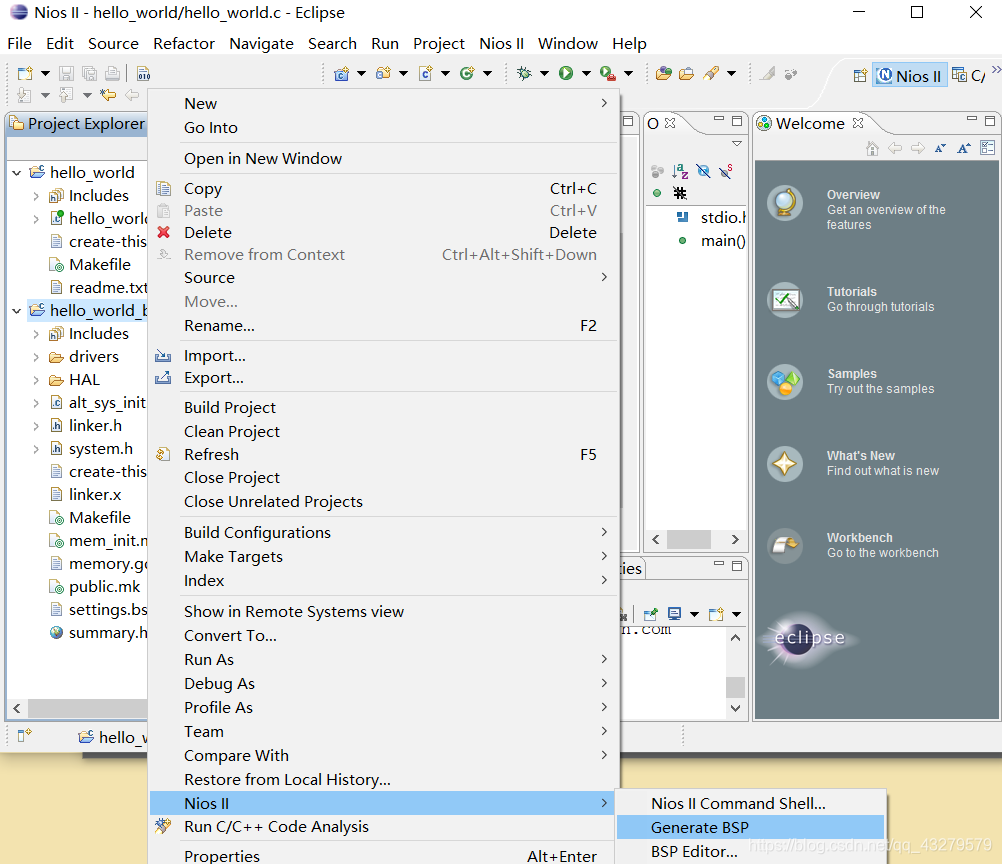The image size is (1002, 864).
Task: Click the Debug bug toolbar icon
Action: pos(524,73)
